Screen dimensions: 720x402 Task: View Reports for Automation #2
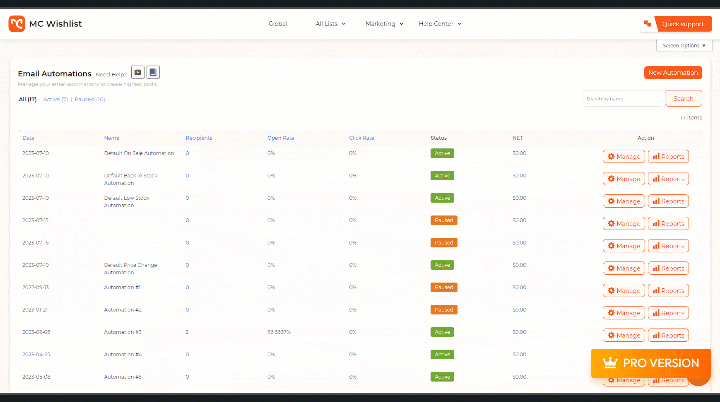668,313
